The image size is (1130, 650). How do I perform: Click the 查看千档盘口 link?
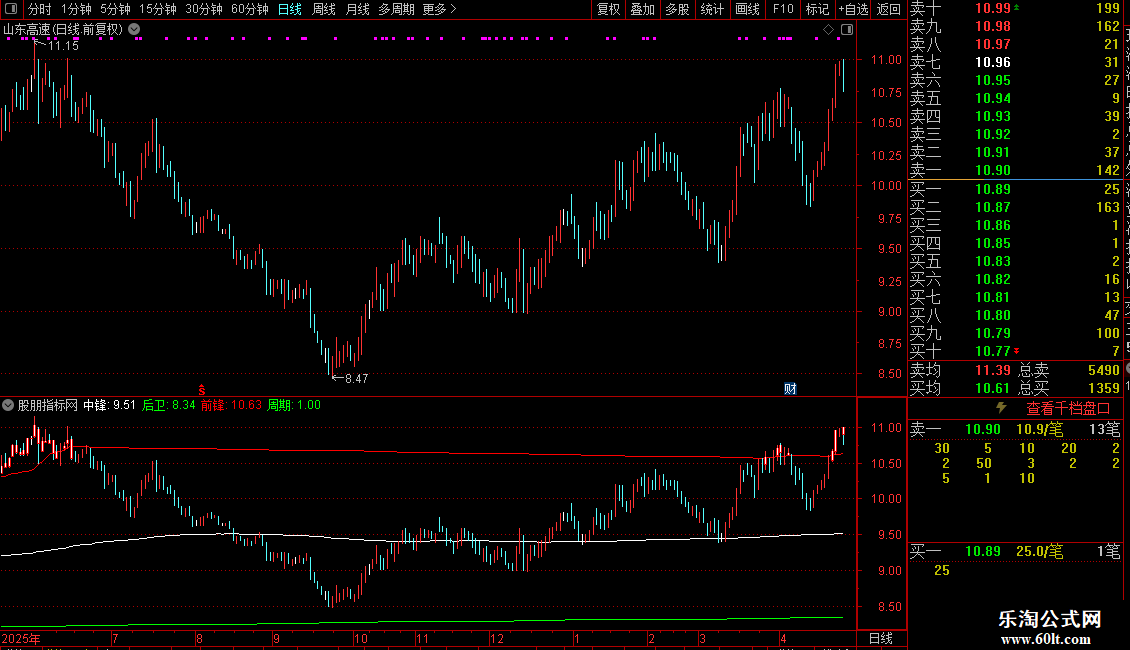1068,409
